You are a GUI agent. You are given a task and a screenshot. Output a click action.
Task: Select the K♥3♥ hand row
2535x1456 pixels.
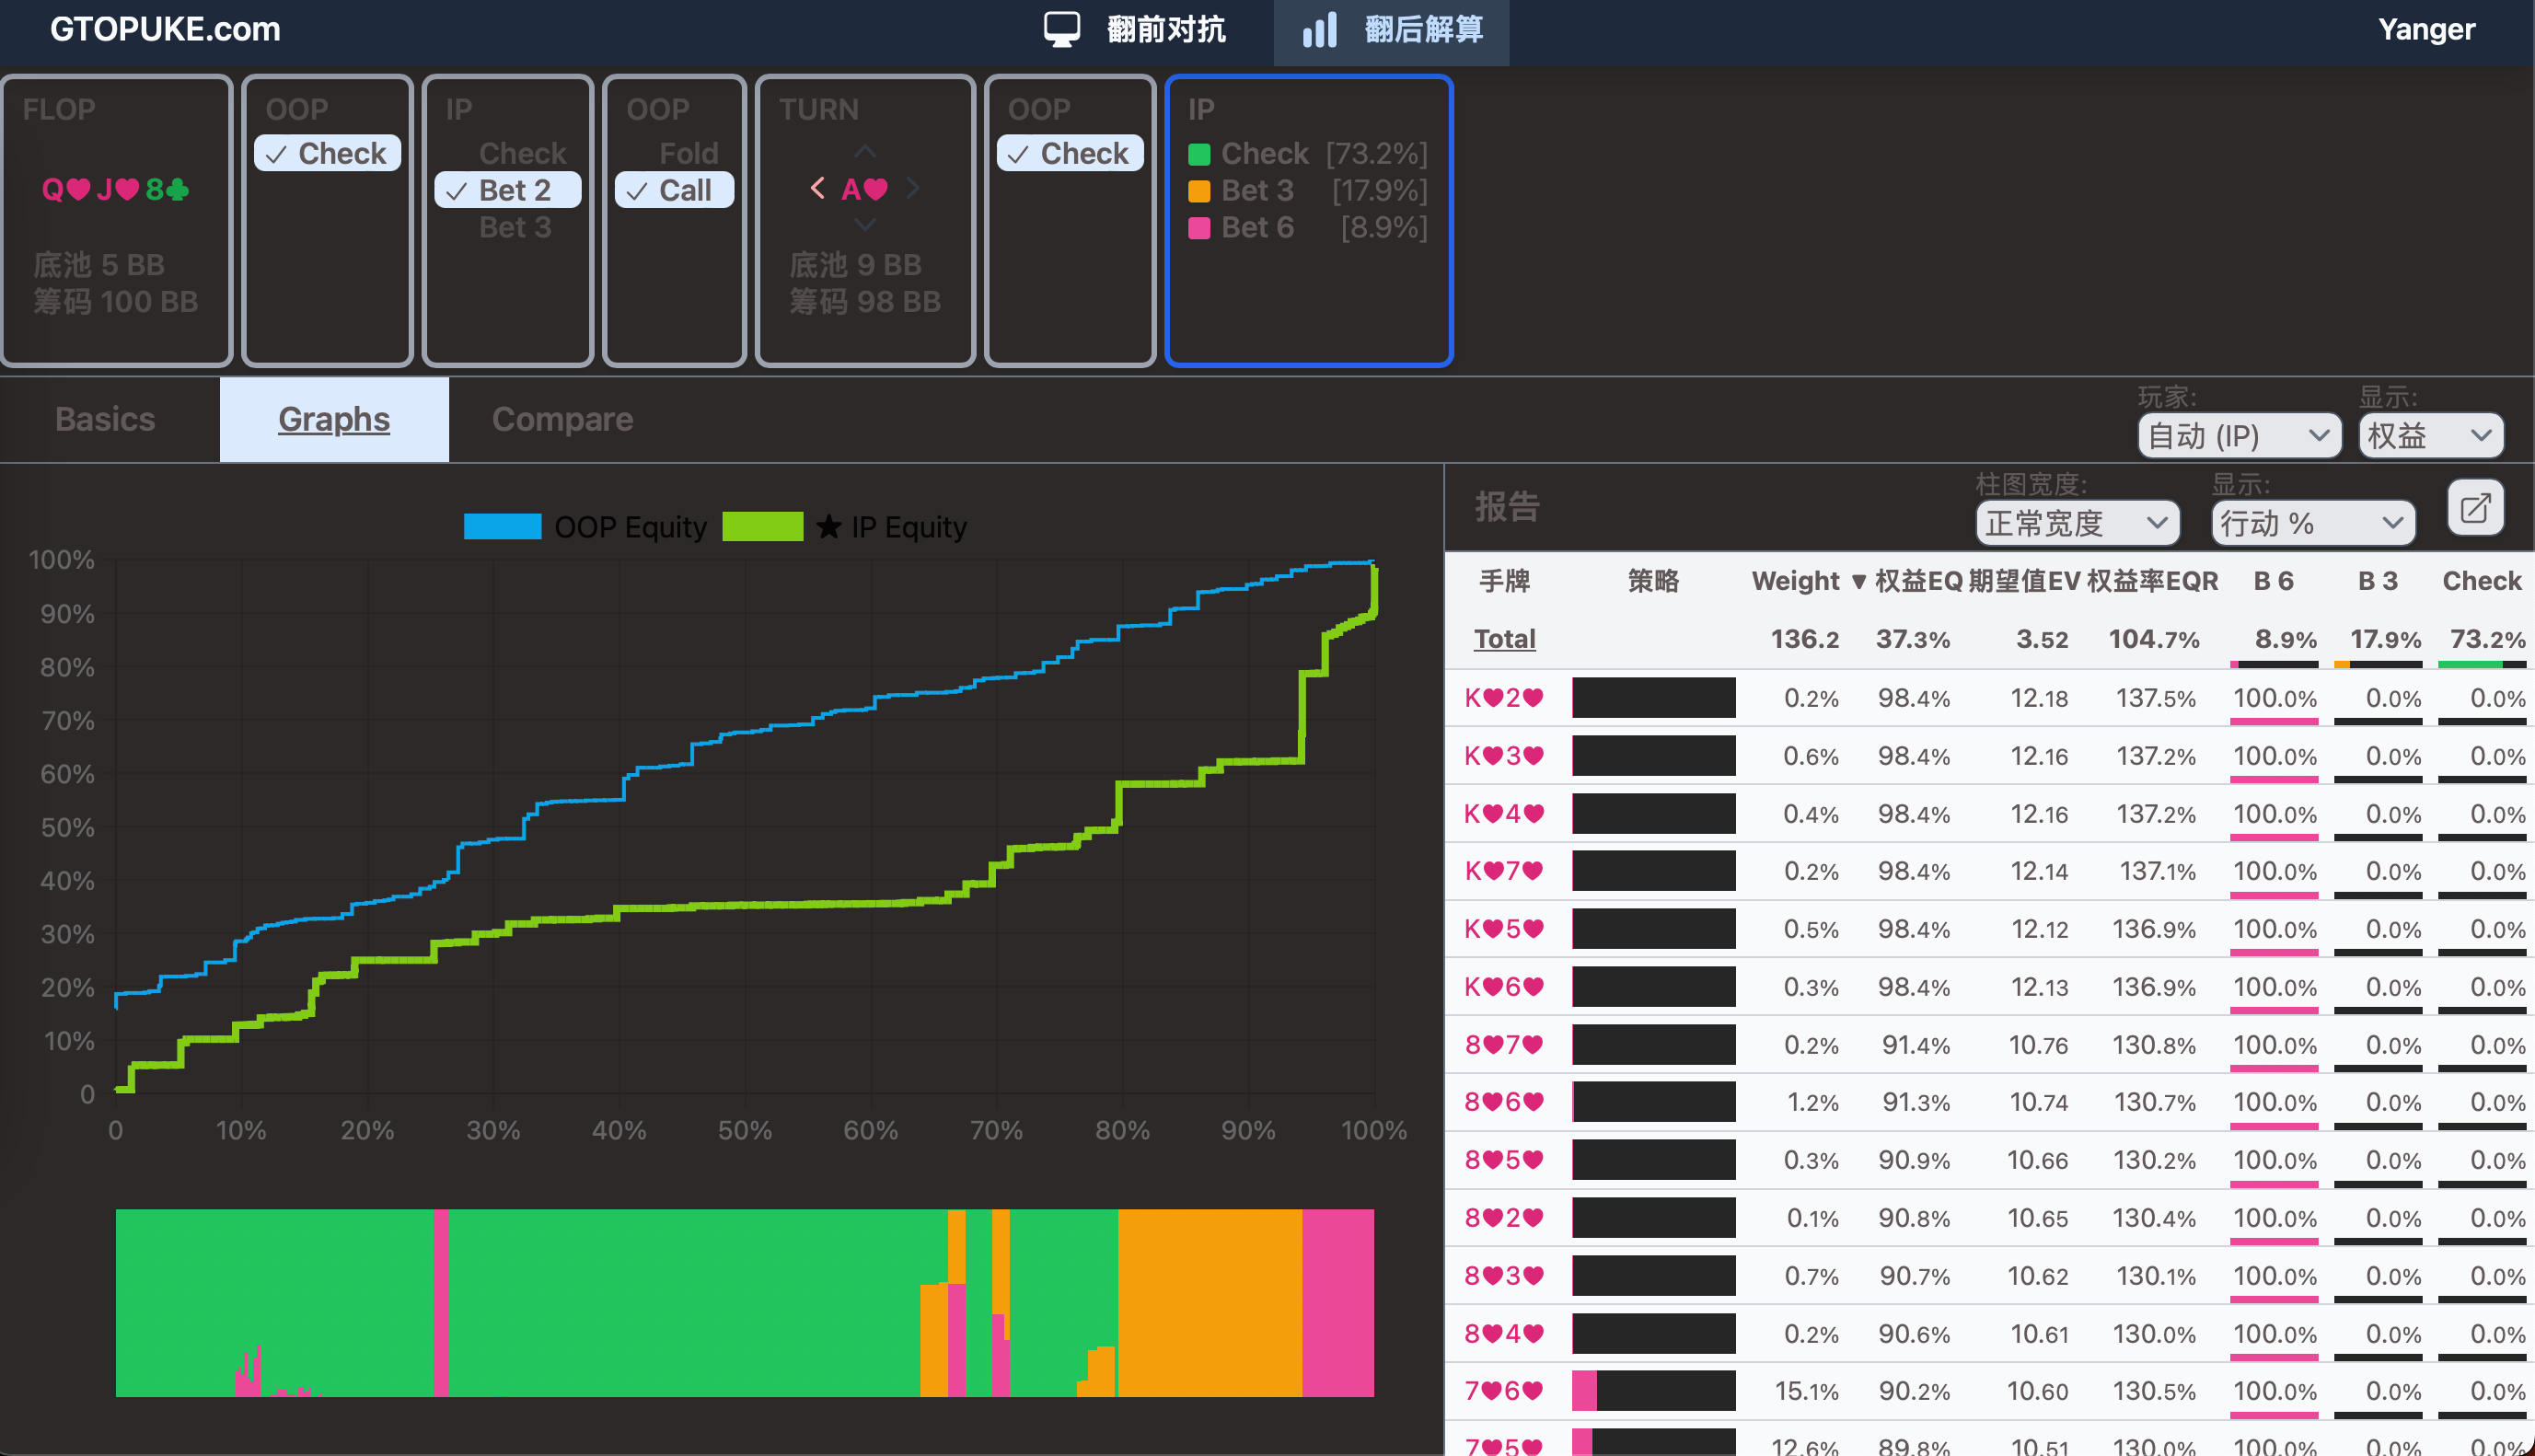tap(1990, 756)
